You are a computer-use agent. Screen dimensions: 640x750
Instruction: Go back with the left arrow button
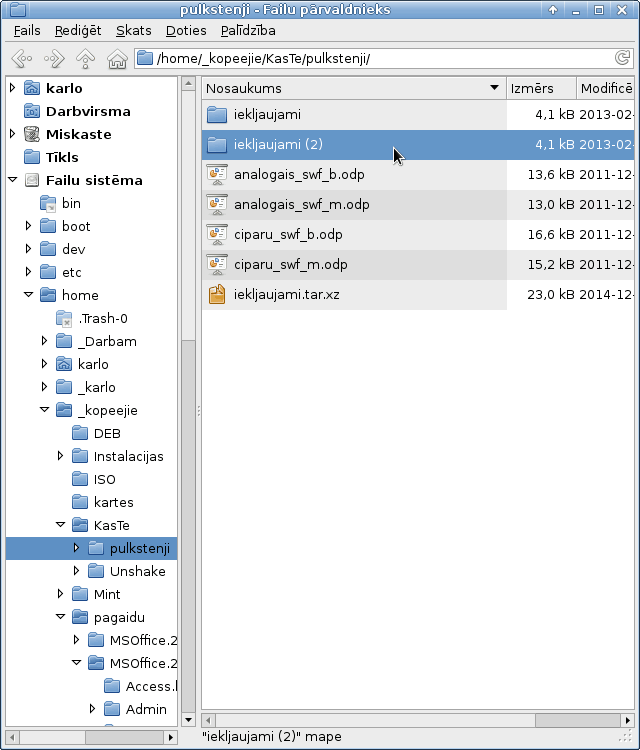pyautogui.click(x=22, y=59)
